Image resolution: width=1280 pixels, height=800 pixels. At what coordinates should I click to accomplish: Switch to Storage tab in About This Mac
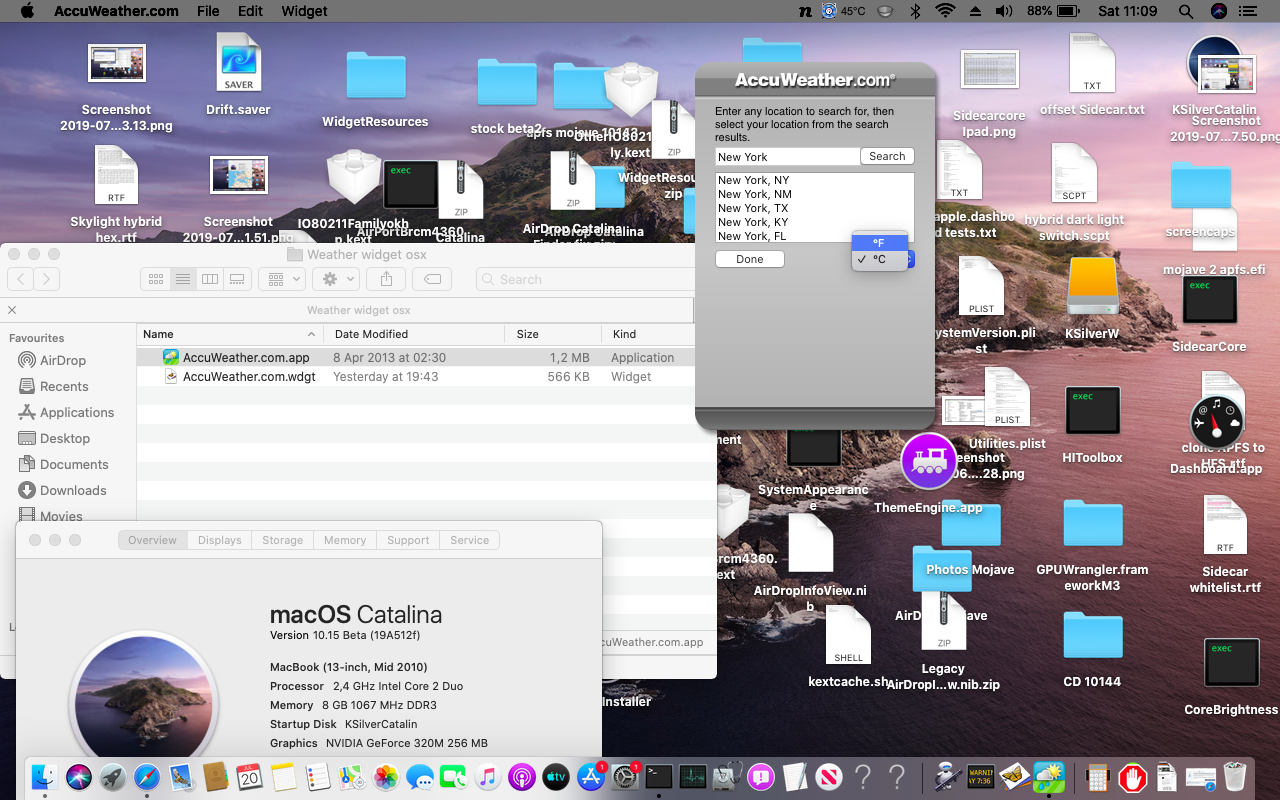(282, 540)
